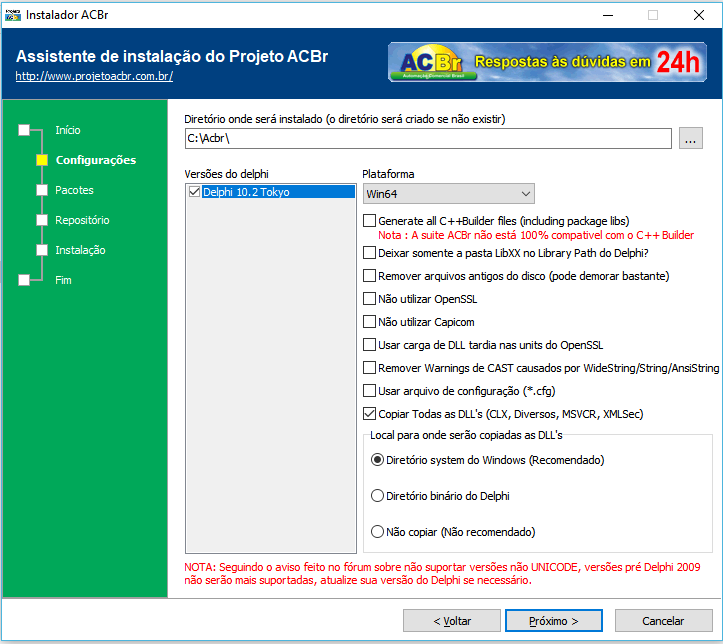Check Remover Warnings de CAST option

(369, 368)
